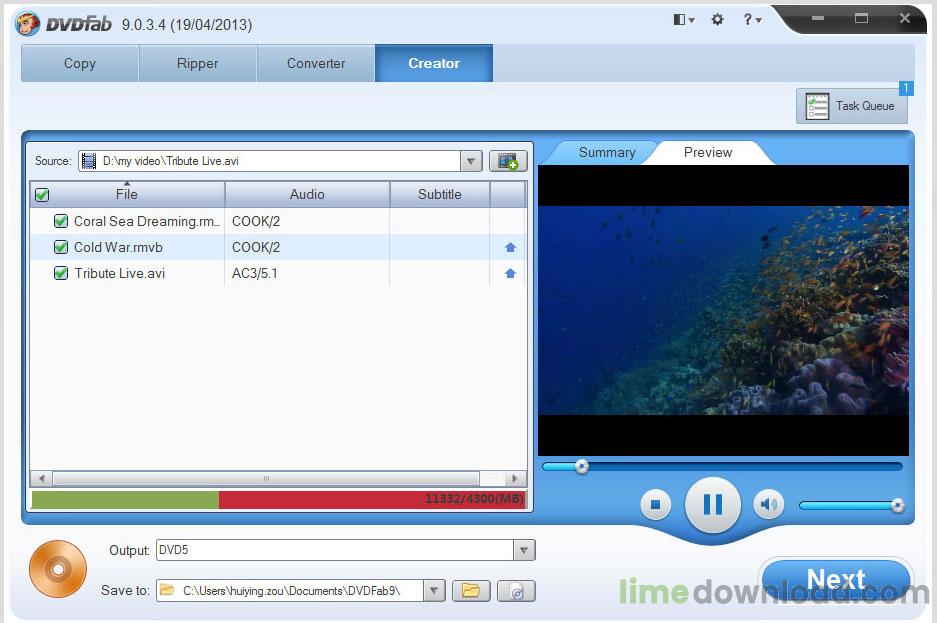Click the orange disc output icon

click(58, 569)
